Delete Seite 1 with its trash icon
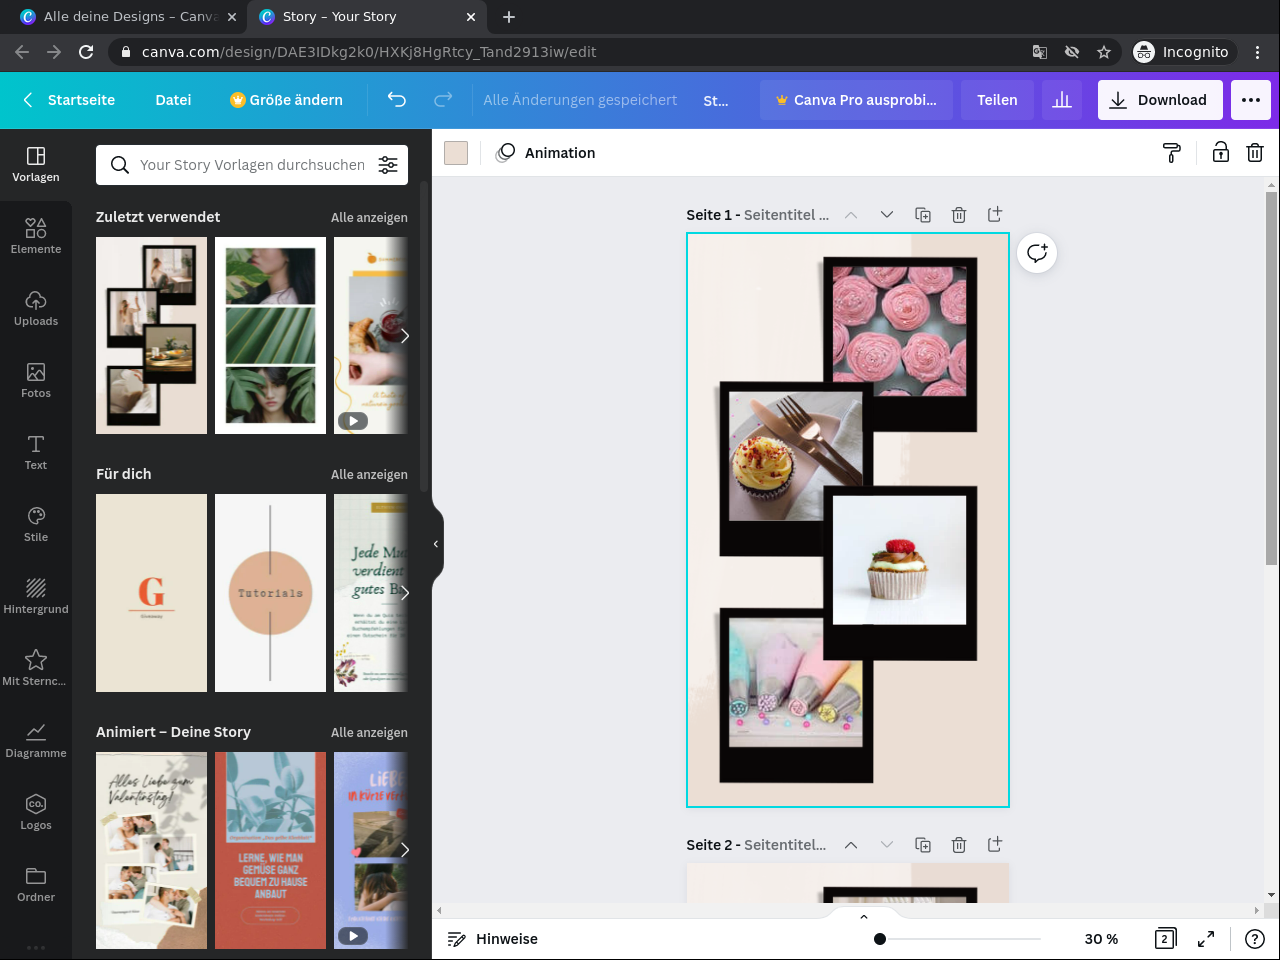1280x960 pixels. click(x=959, y=215)
